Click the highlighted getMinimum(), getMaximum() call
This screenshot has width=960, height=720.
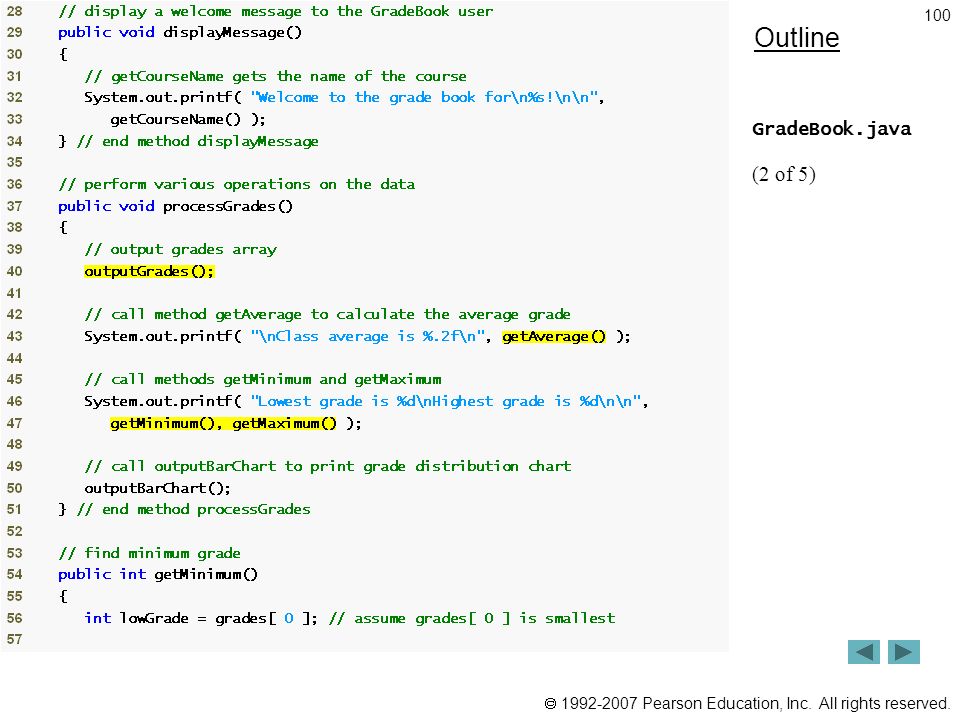coord(223,423)
